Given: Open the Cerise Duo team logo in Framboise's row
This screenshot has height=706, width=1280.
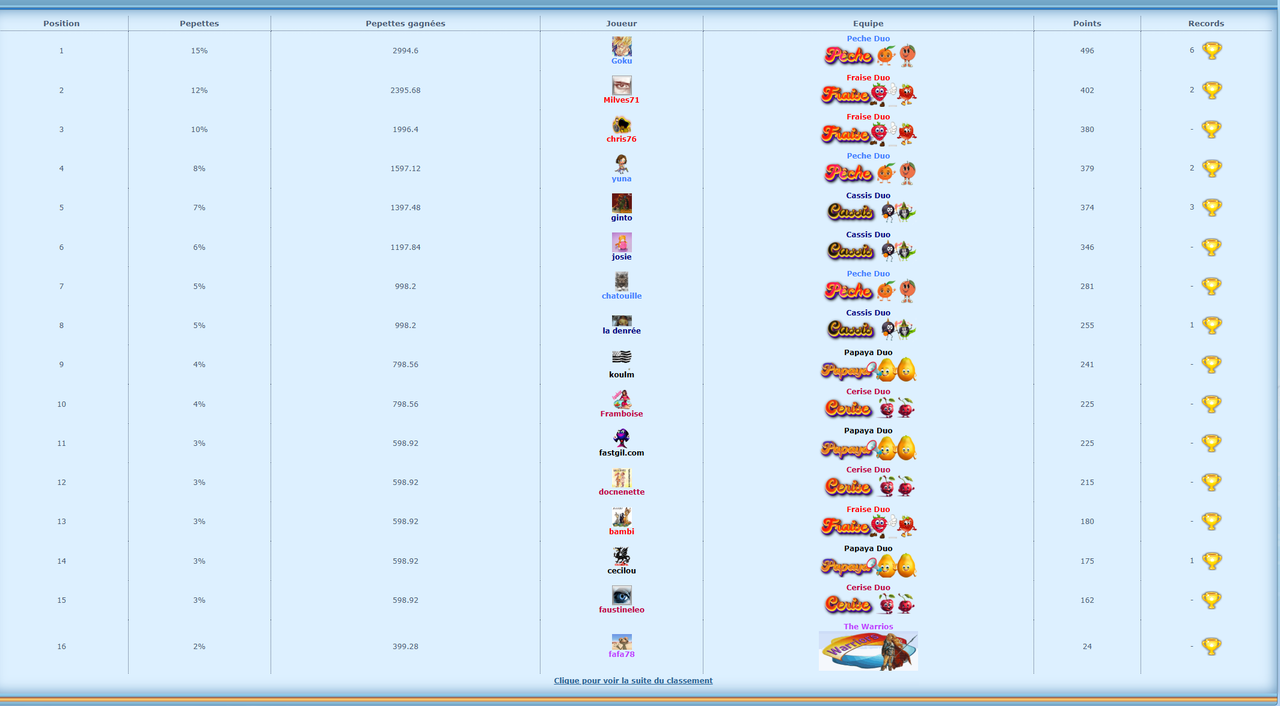Looking at the screenshot, I should point(868,408).
